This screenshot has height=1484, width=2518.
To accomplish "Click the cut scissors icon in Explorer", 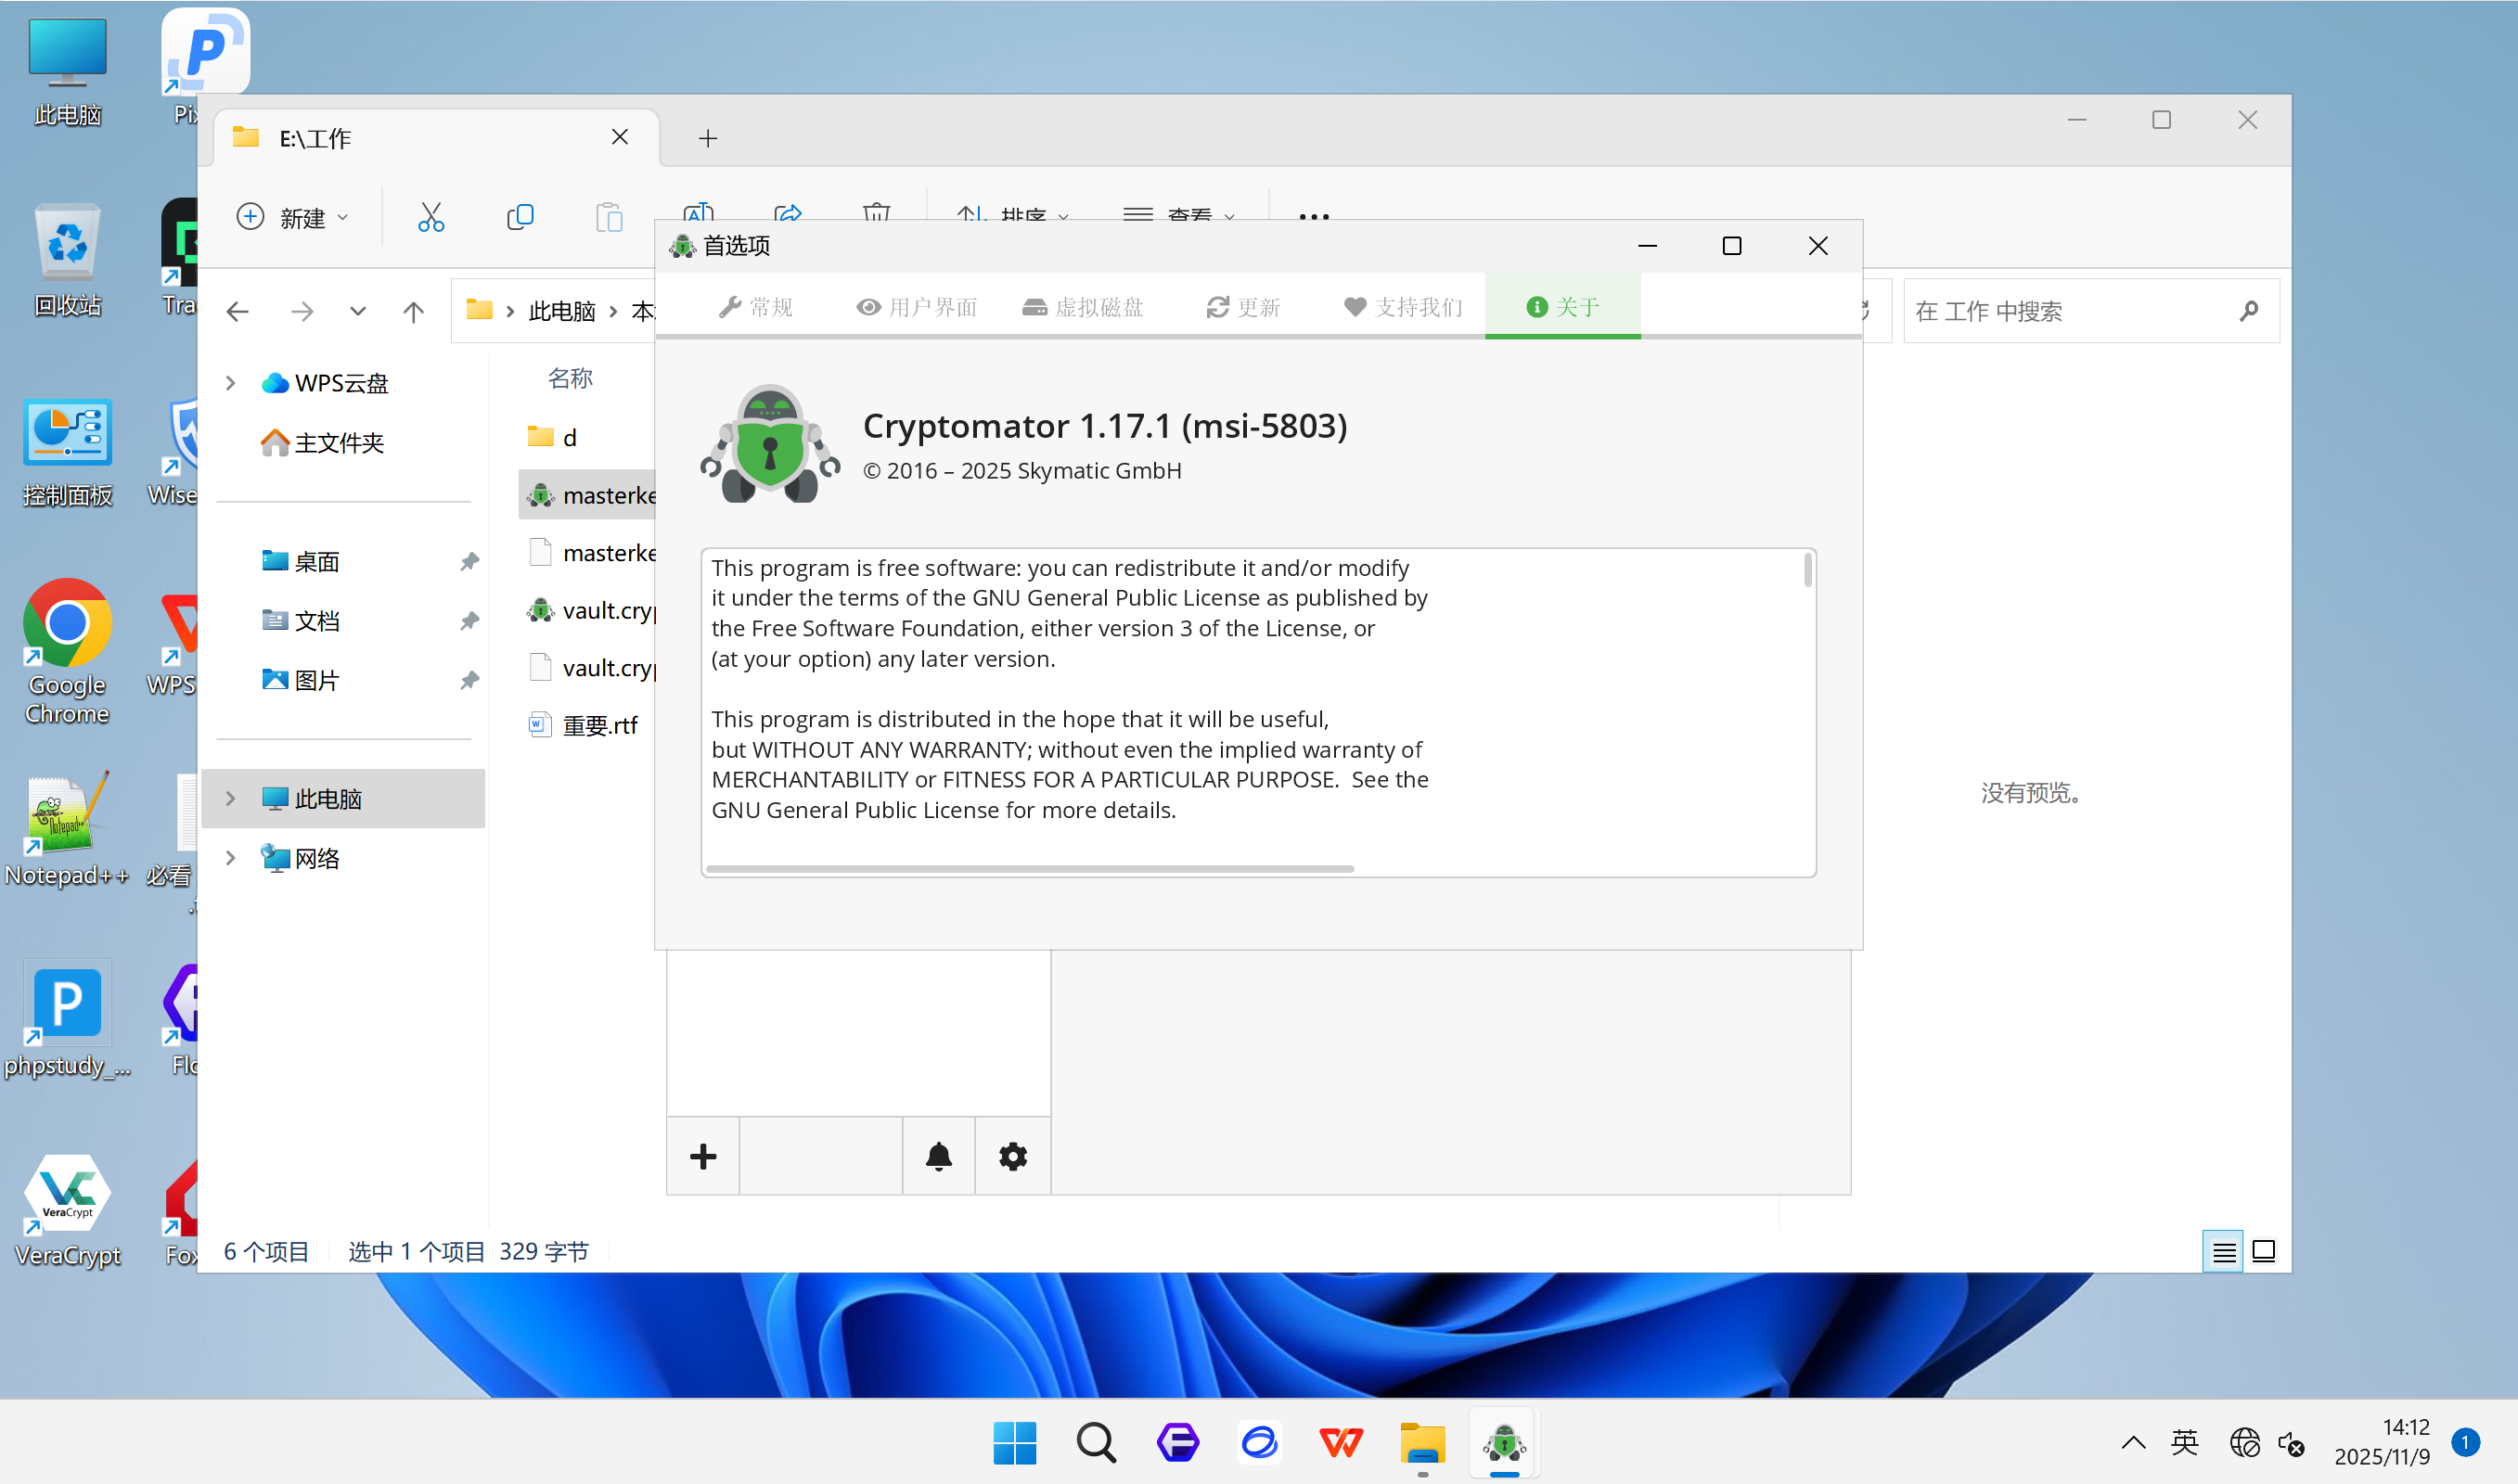I will [x=430, y=217].
